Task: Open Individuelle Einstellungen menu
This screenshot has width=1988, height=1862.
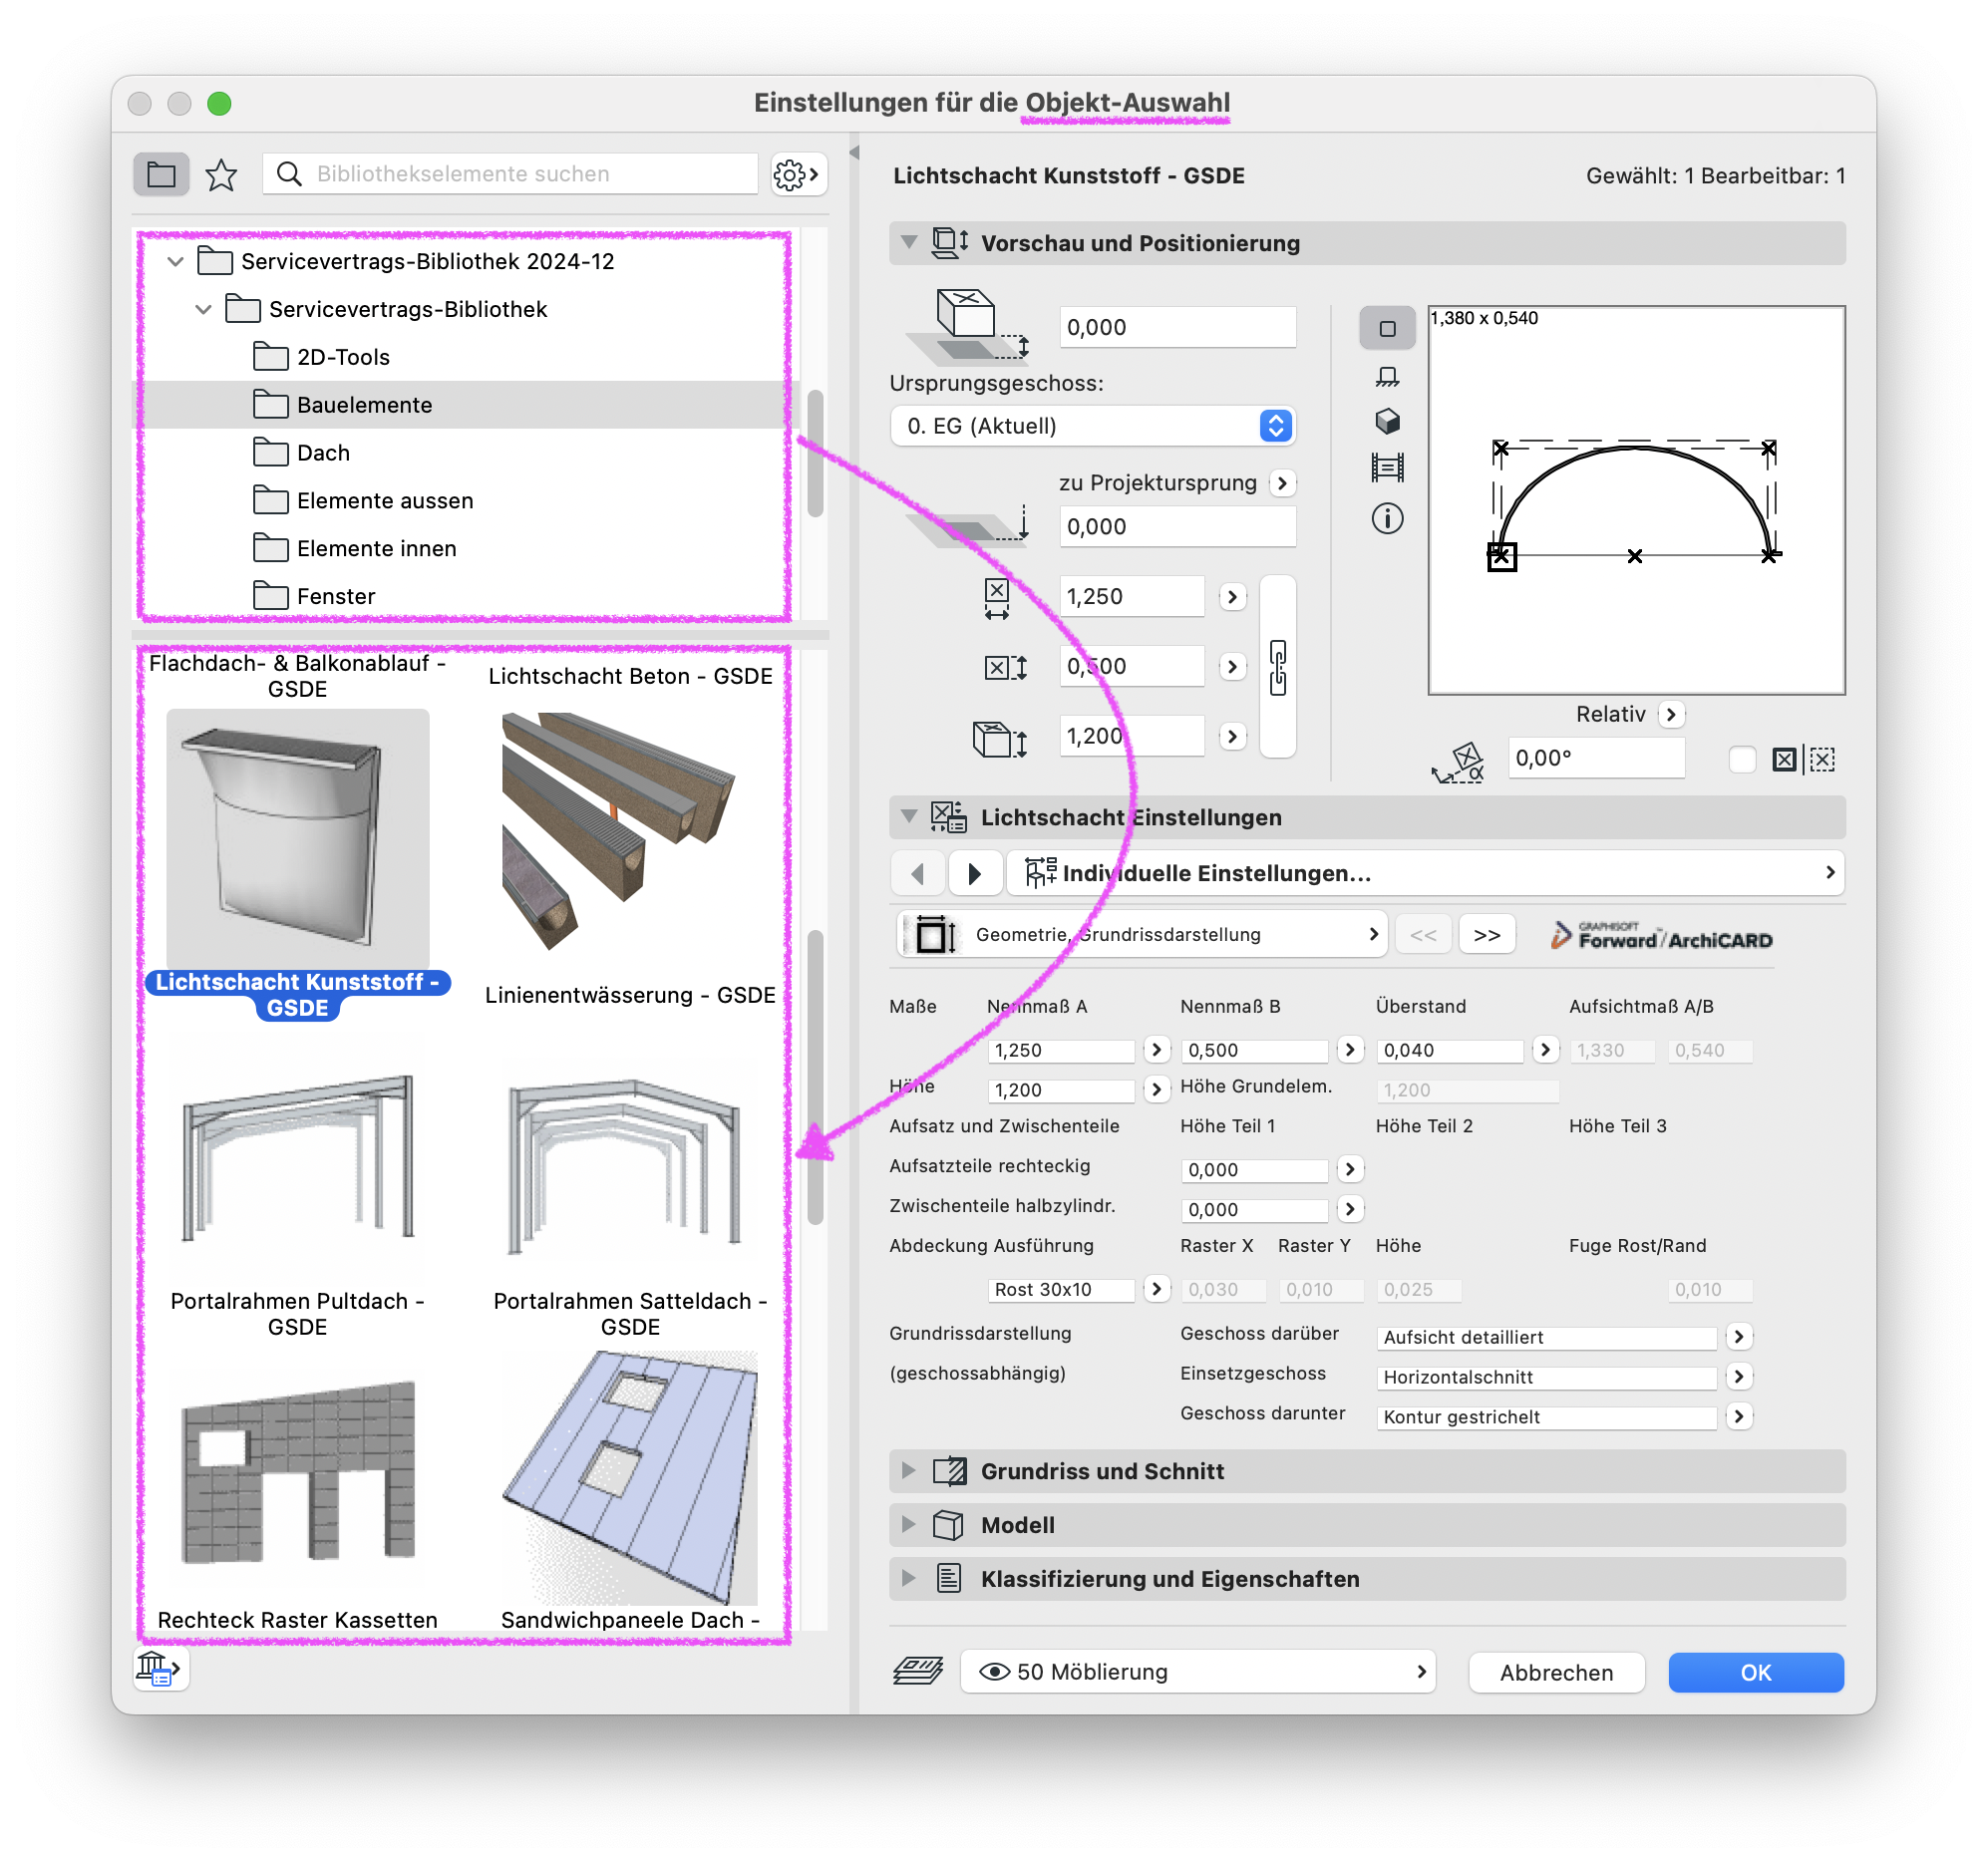Action: [x=1425, y=873]
